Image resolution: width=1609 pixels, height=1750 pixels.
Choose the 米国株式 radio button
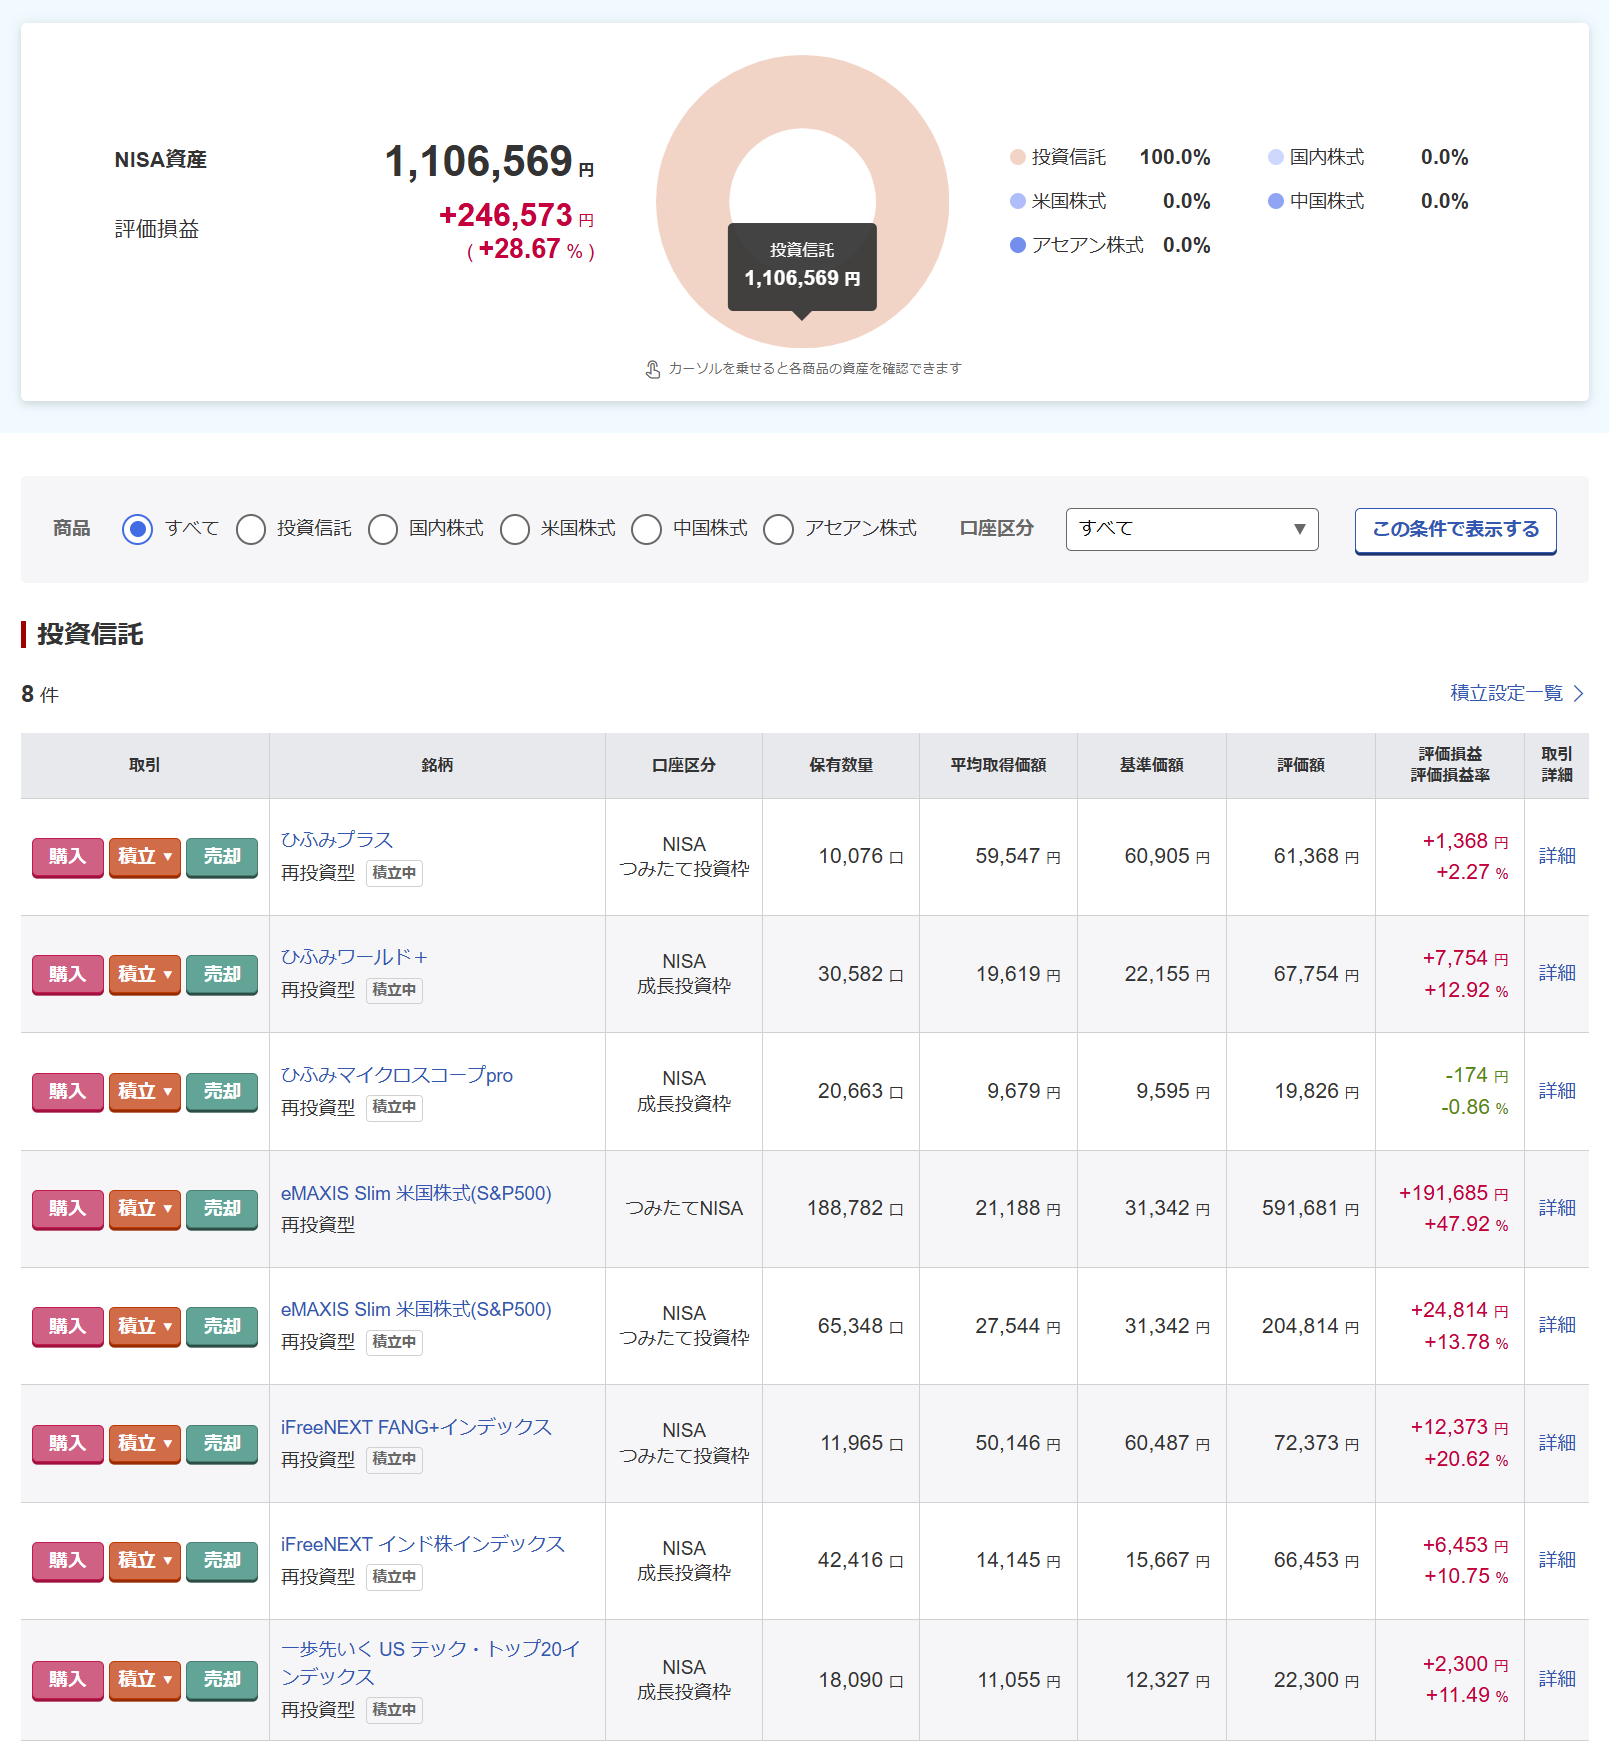click(x=515, y=529)
